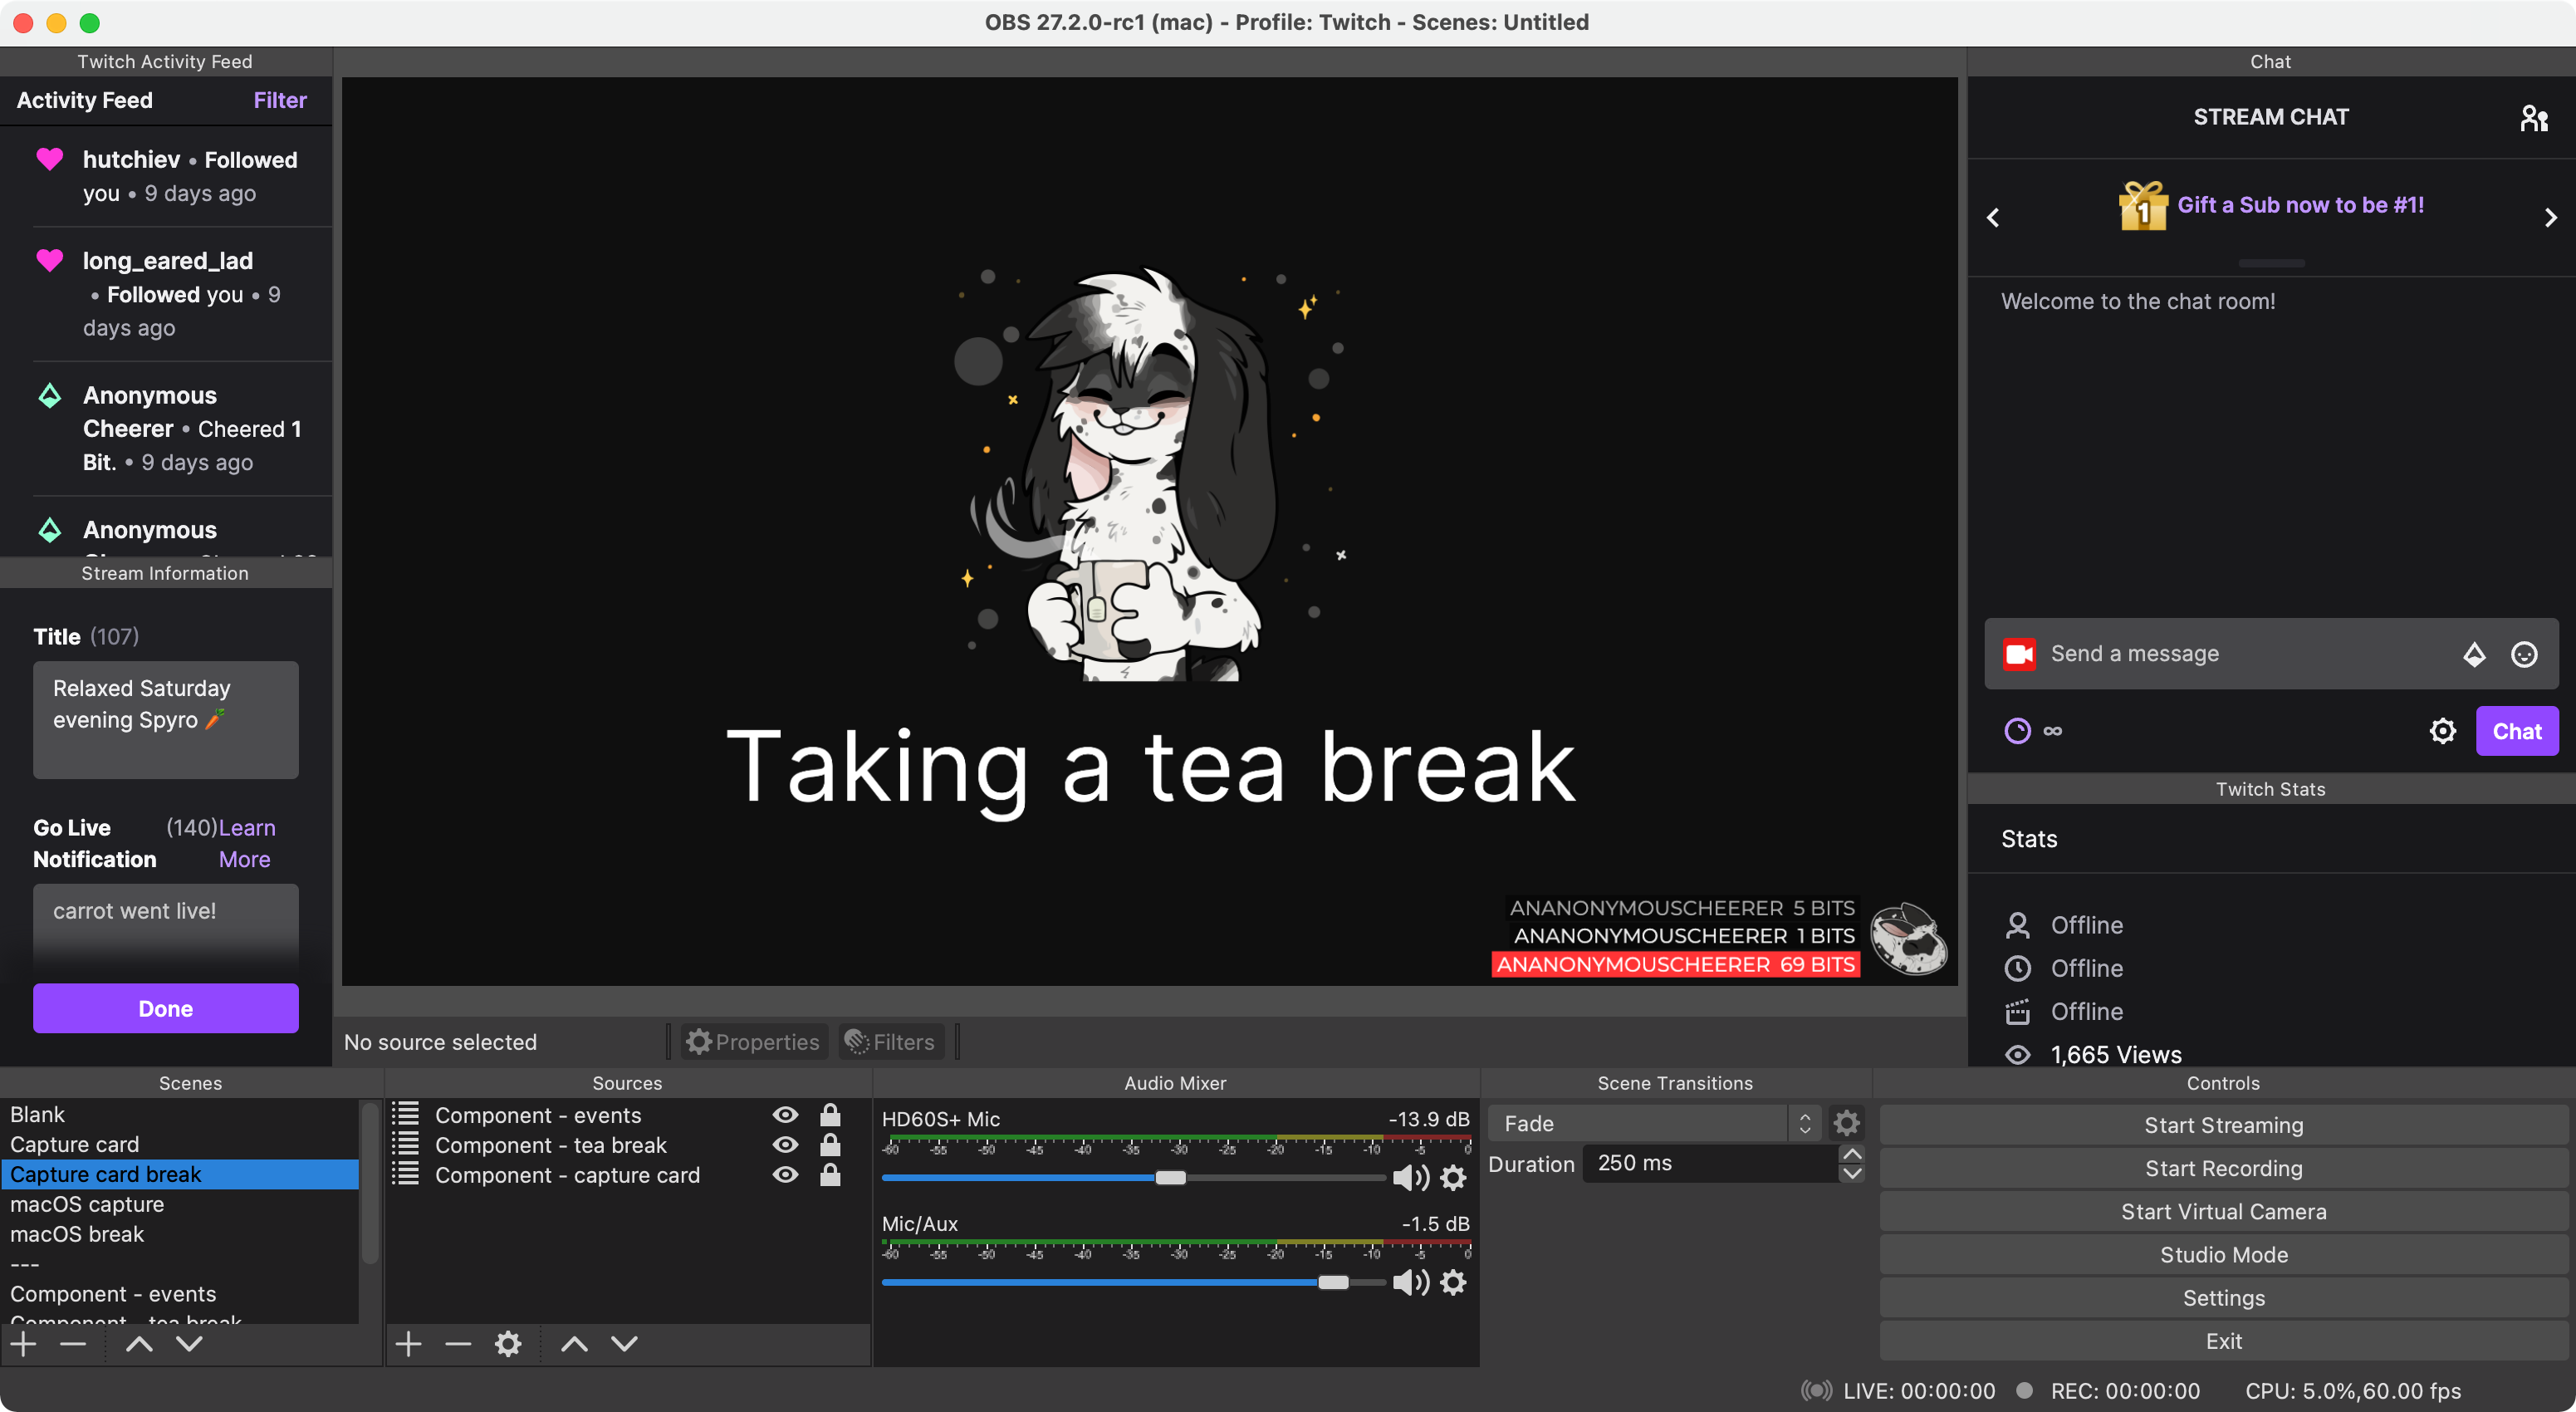
Task: Open source properties gear in Sources toolbar
Action: point(508,1344)
